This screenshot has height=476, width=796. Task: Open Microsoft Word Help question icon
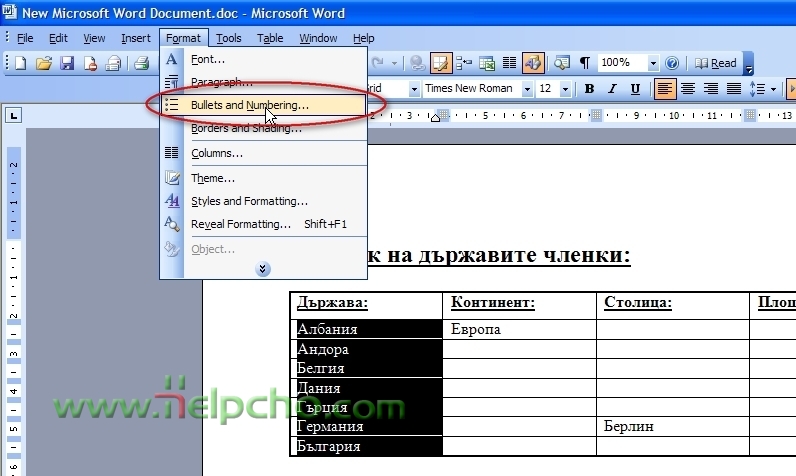click(x=672, y=63)
